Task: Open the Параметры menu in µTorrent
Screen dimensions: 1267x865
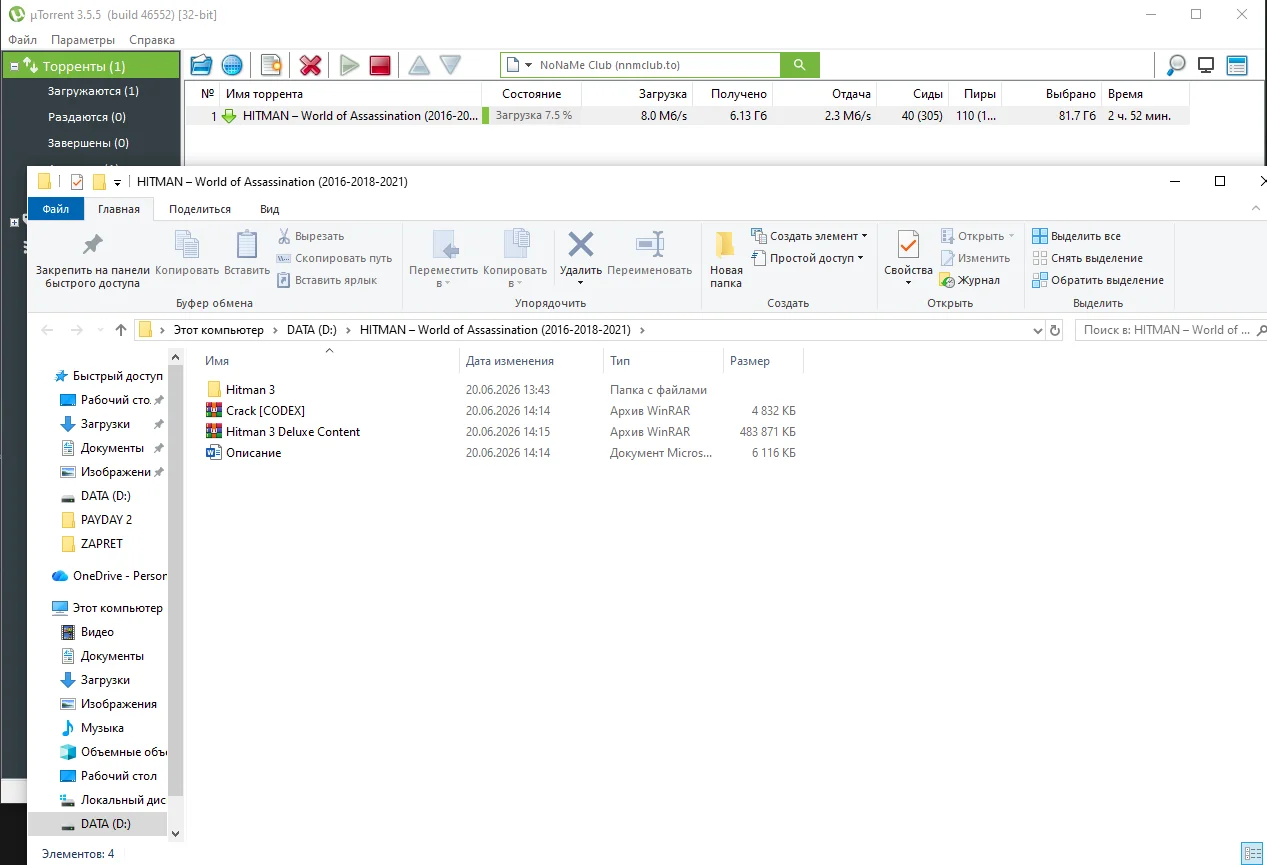Action: coord(83,40)
